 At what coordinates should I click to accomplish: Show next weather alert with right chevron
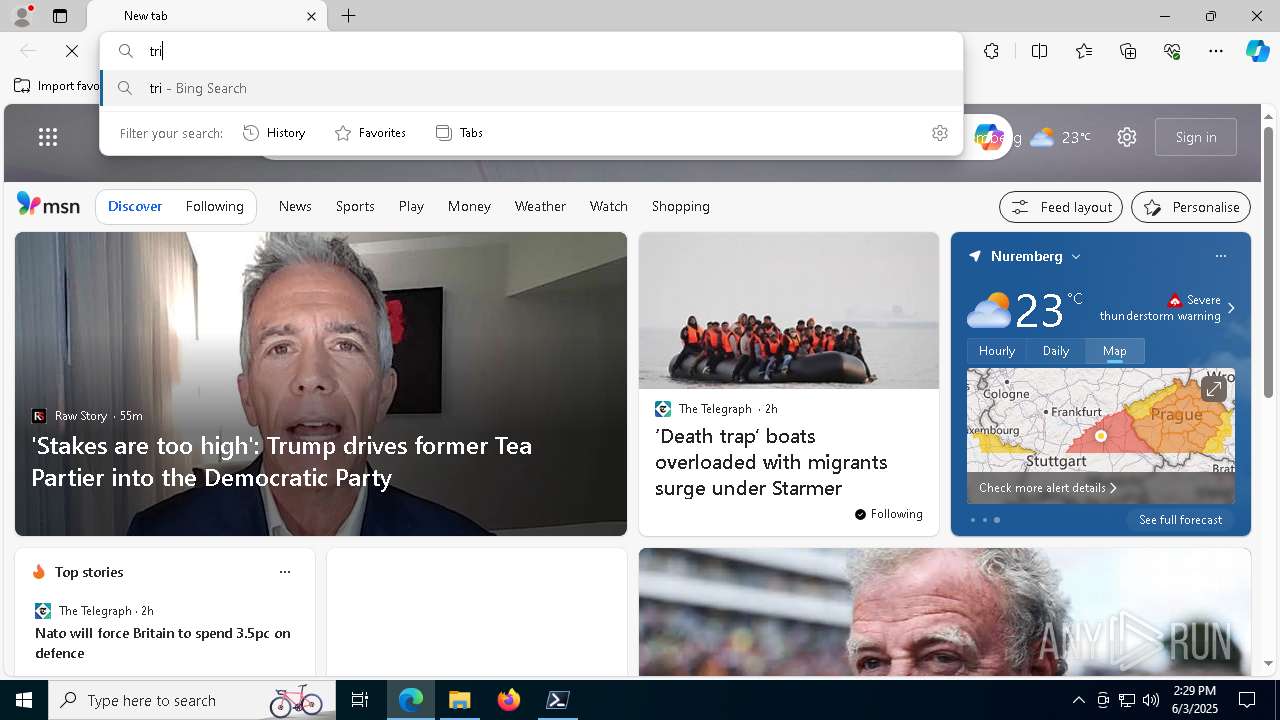(1231, 308)
